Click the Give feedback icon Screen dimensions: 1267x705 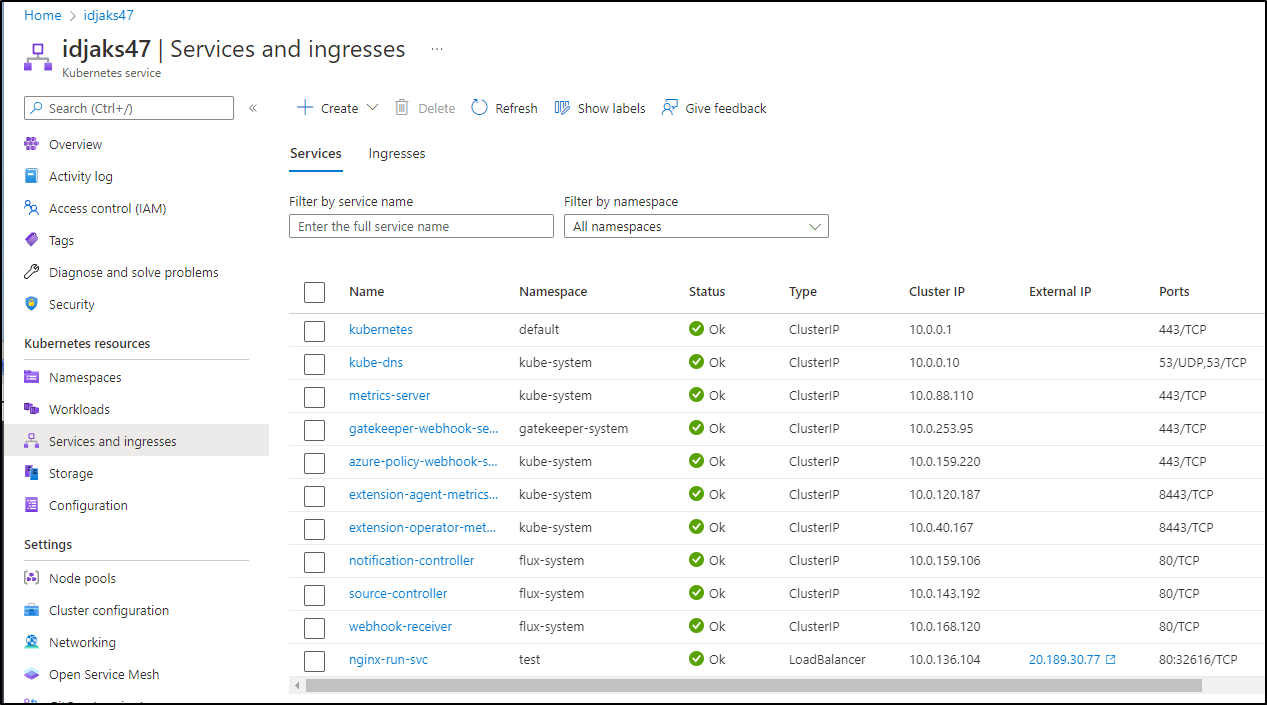(669, 107)
